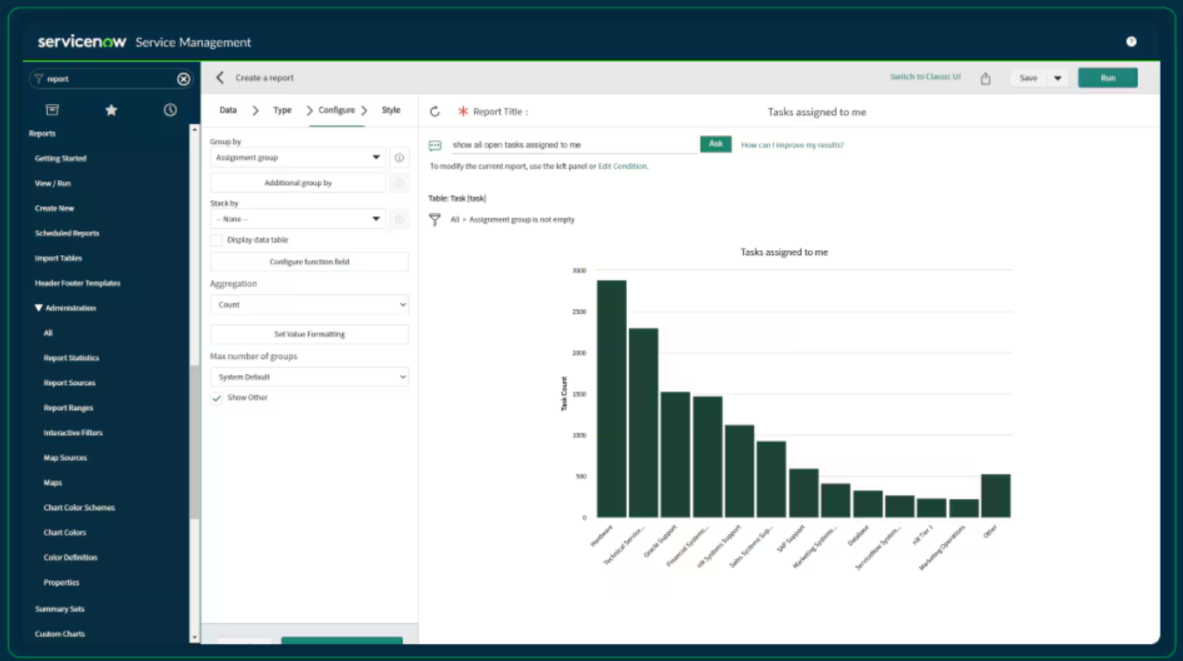The height and width of the screenshot is (661, 1183).
Task: Click the Group by info icon
Action: coord(399,158)
